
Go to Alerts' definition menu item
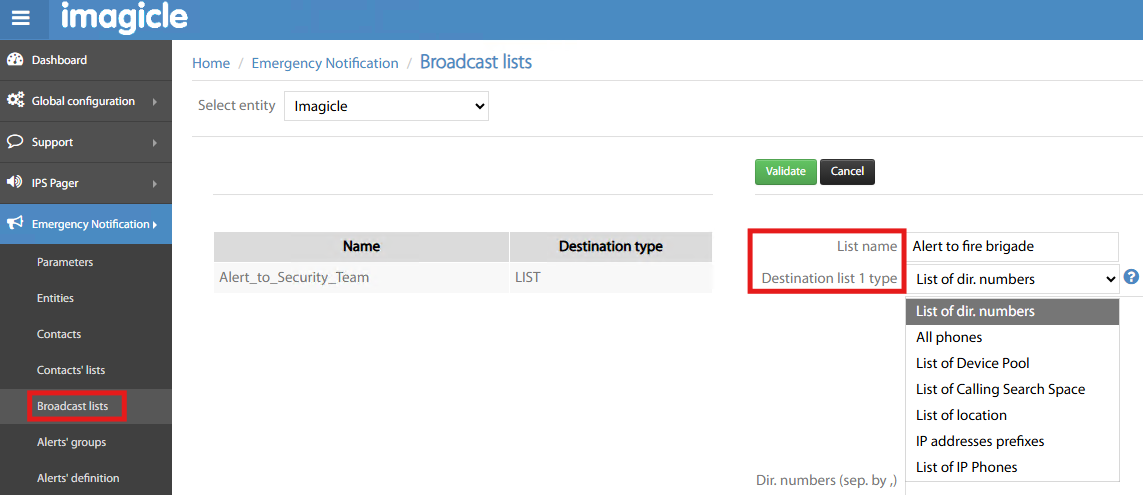point(78,478)
